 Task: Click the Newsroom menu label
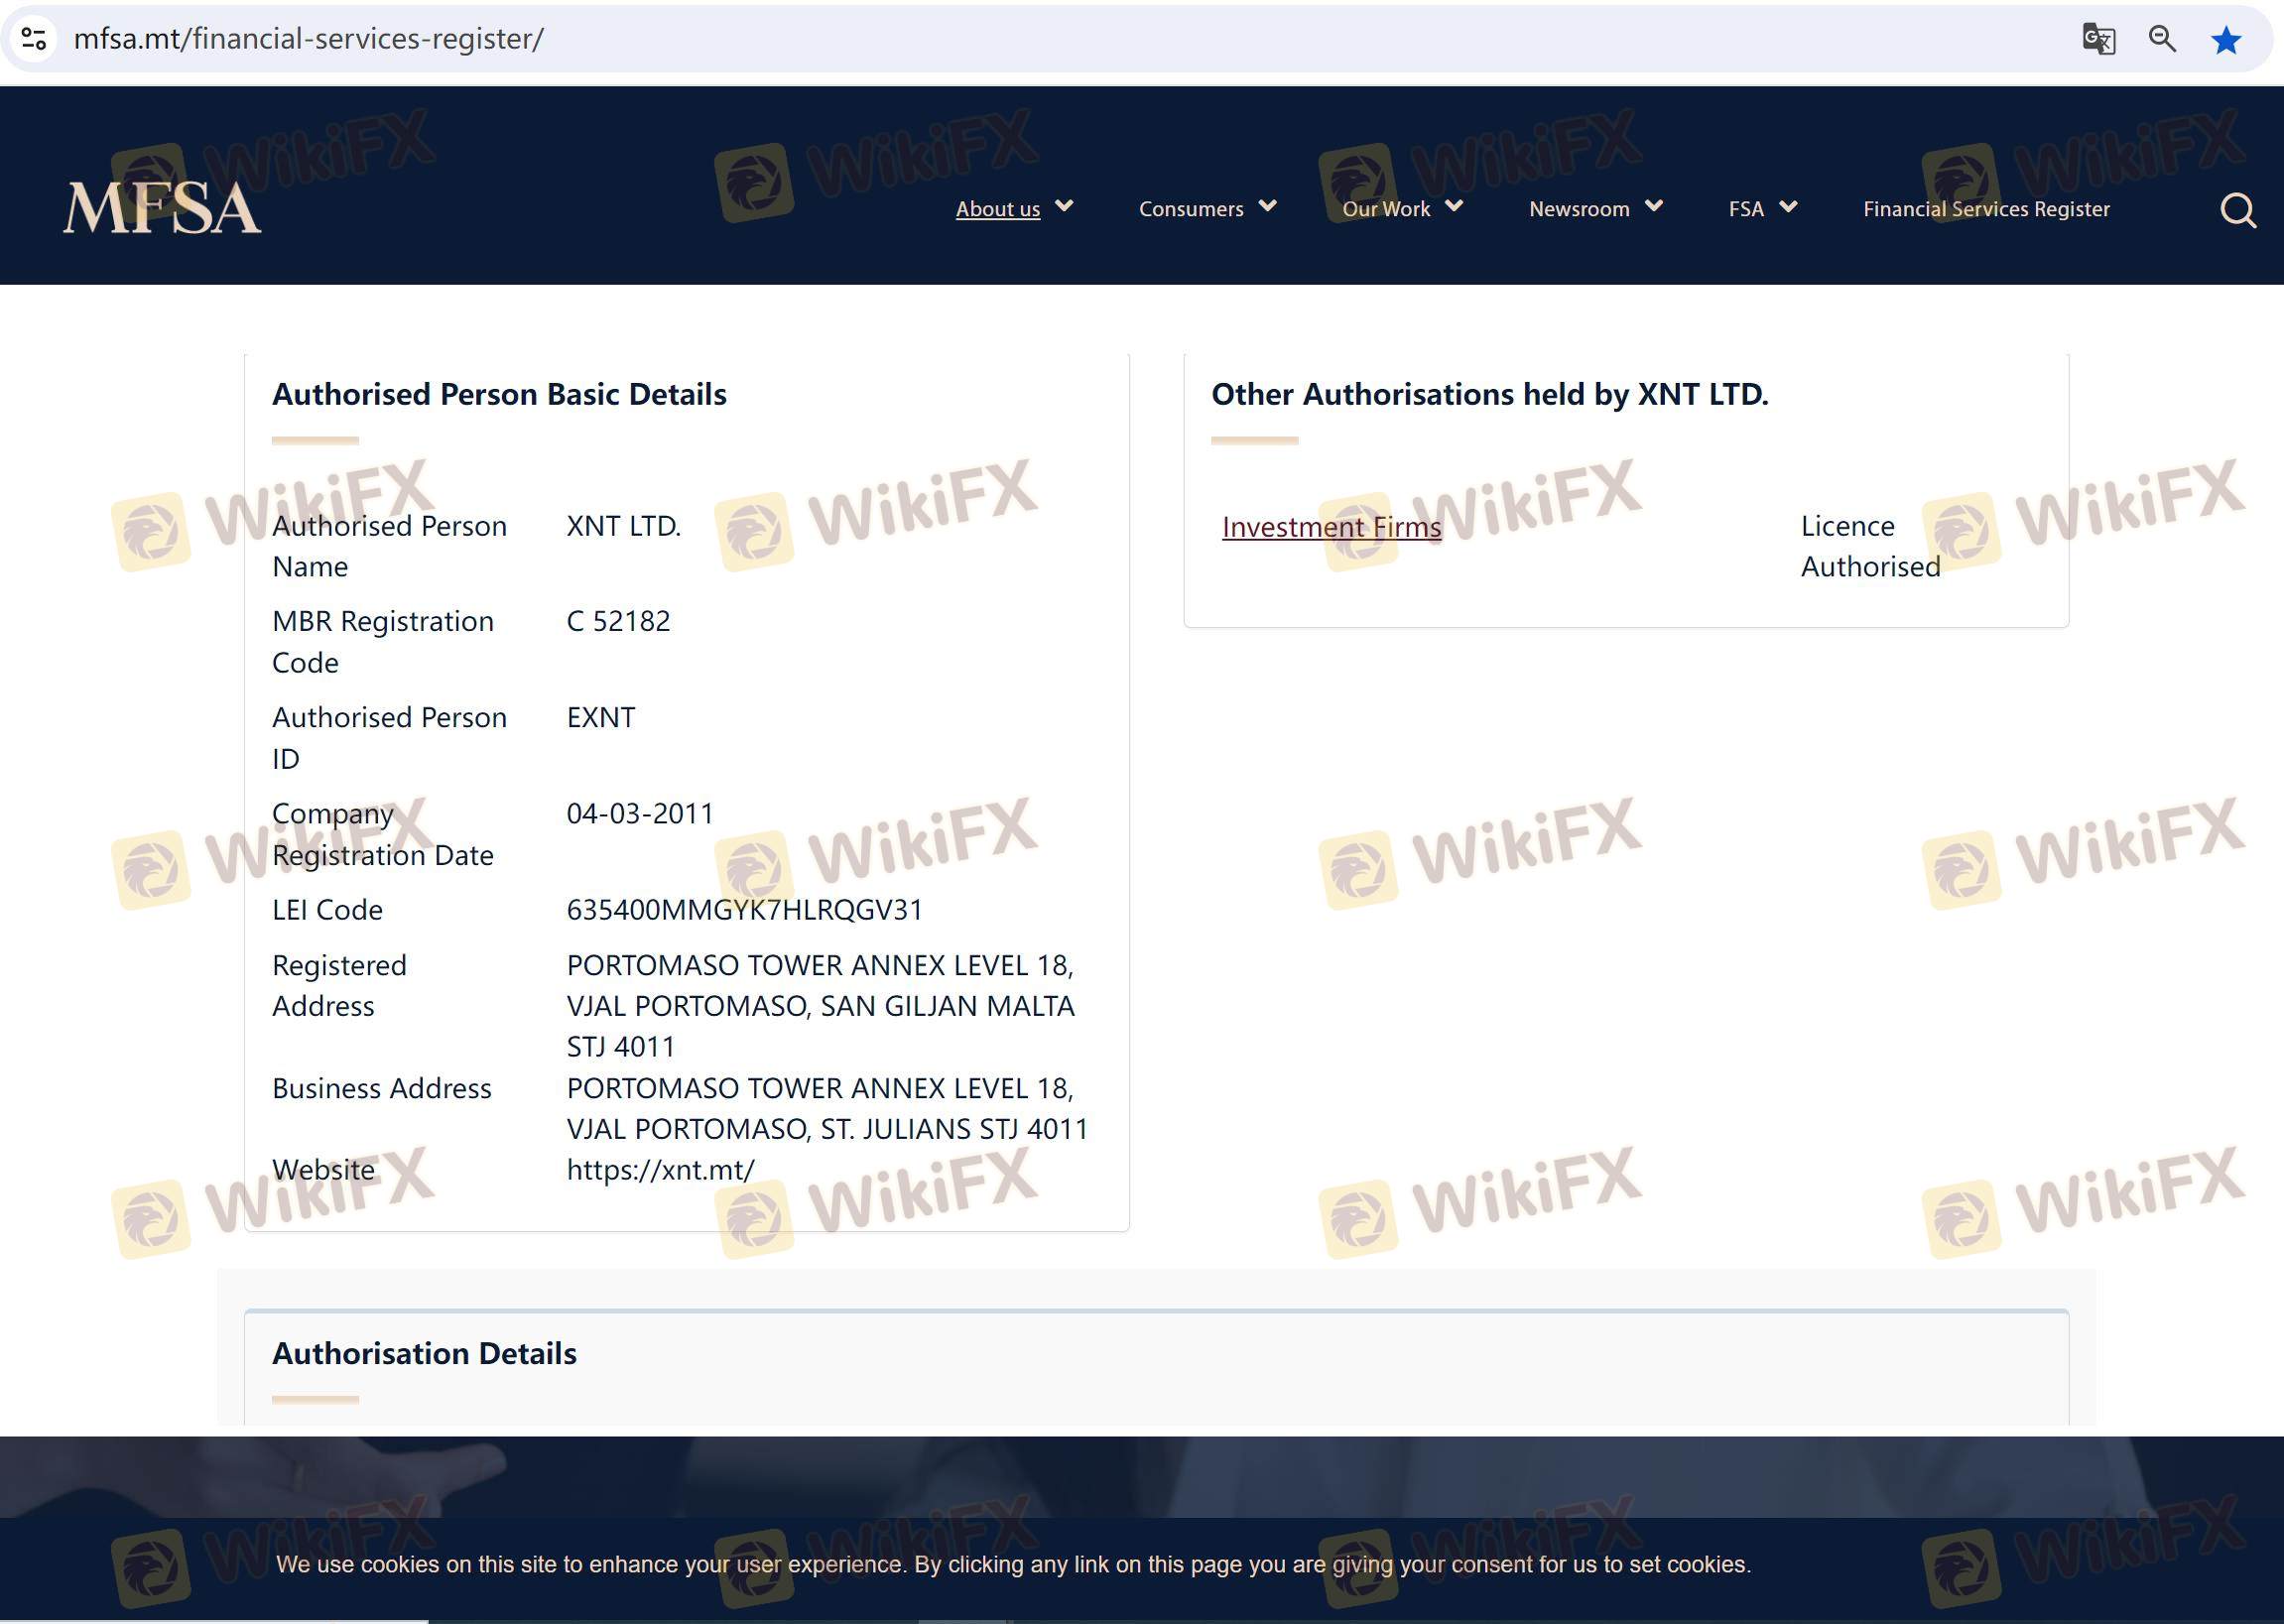[x=1578, y=209]
